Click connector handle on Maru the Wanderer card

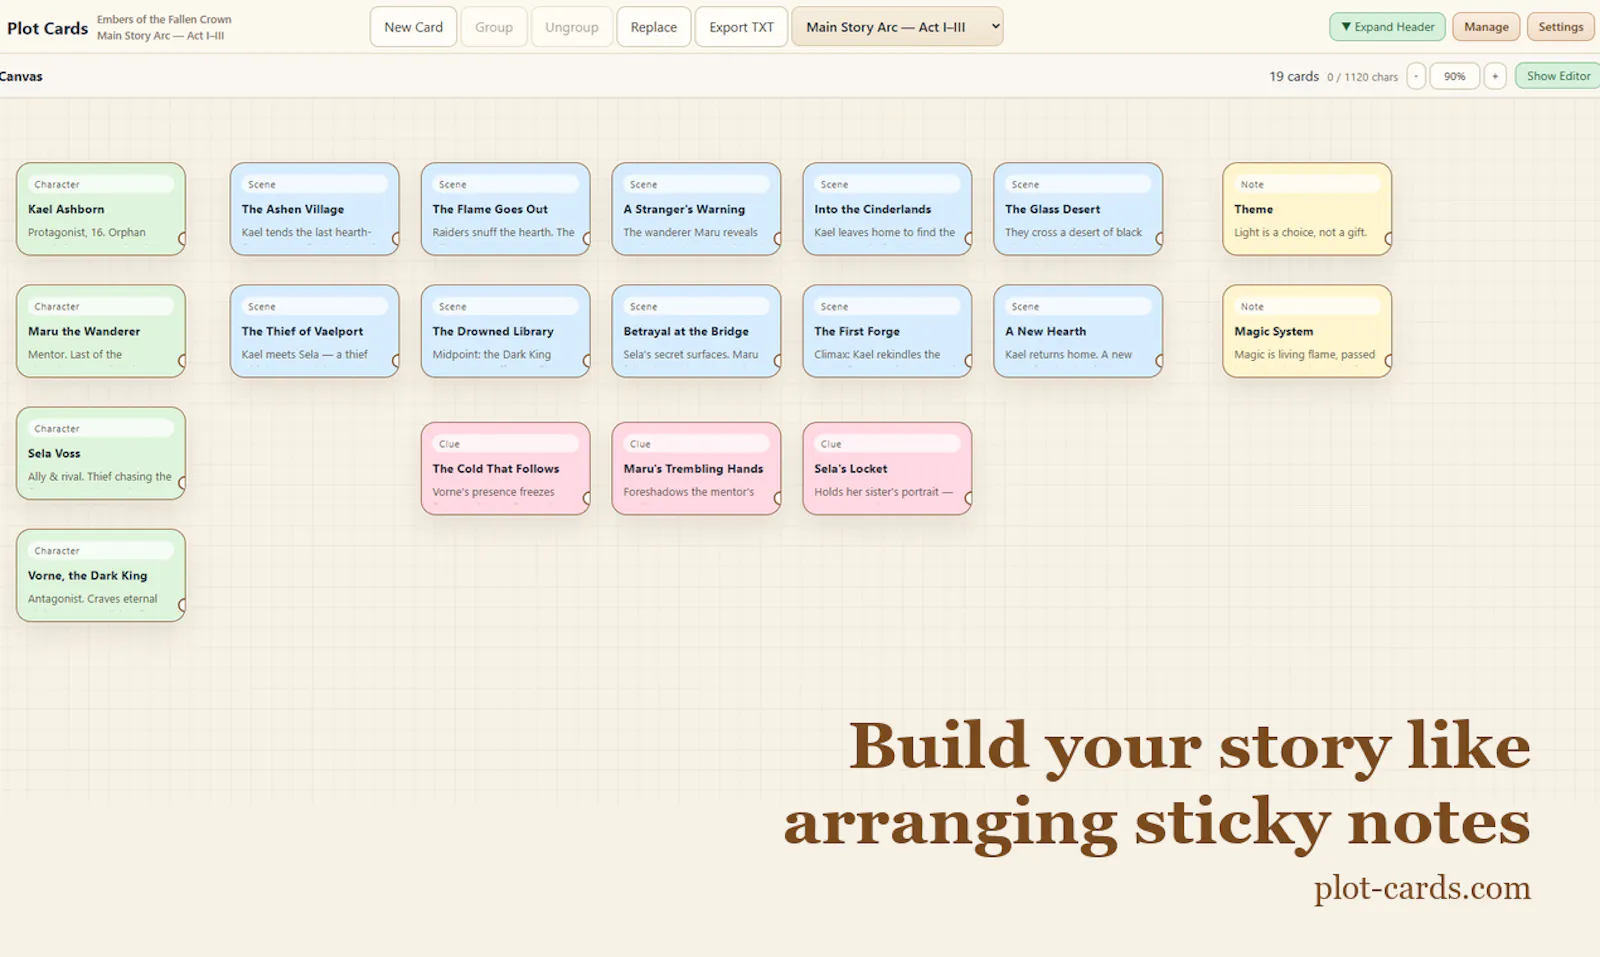tap(183, 361)
